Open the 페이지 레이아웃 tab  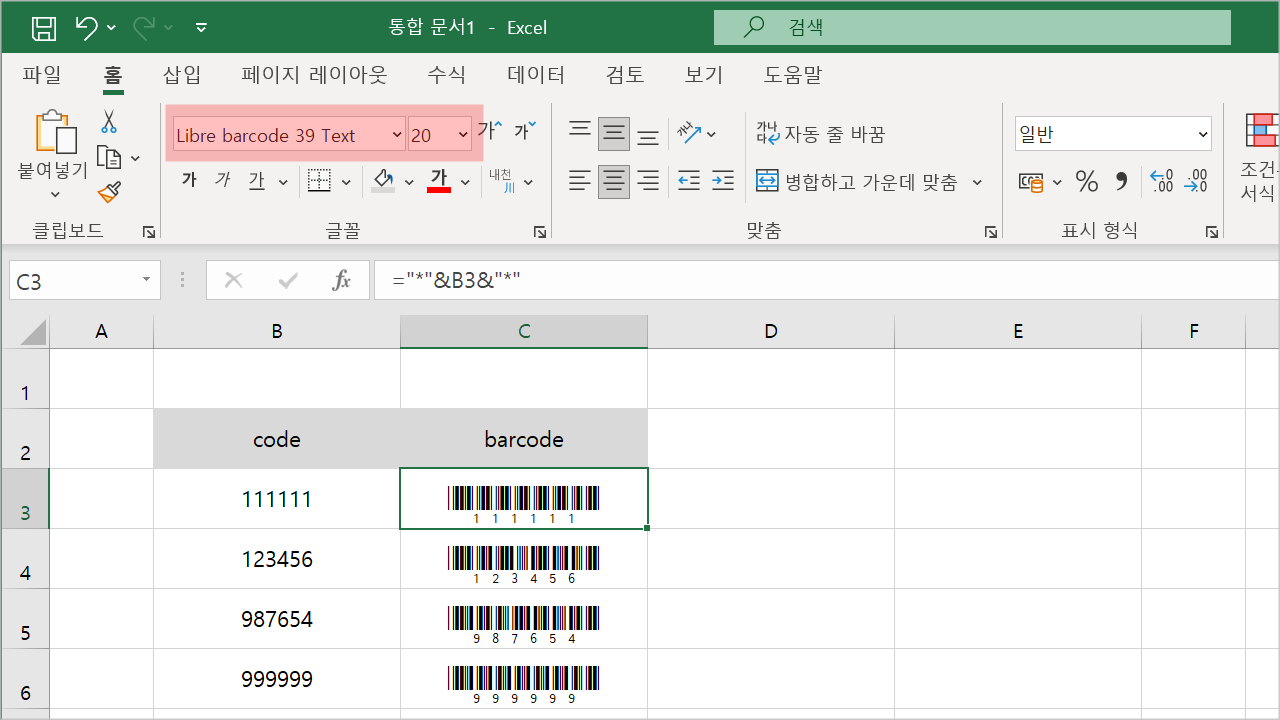314,75
